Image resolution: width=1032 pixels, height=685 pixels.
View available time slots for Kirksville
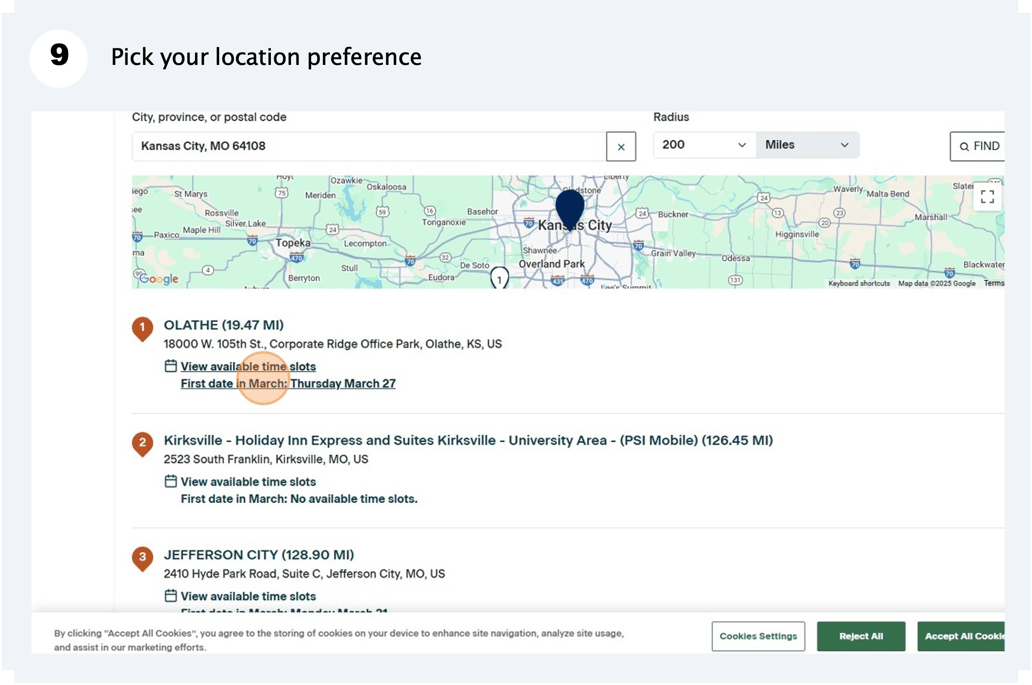click(x=248, y=482)
